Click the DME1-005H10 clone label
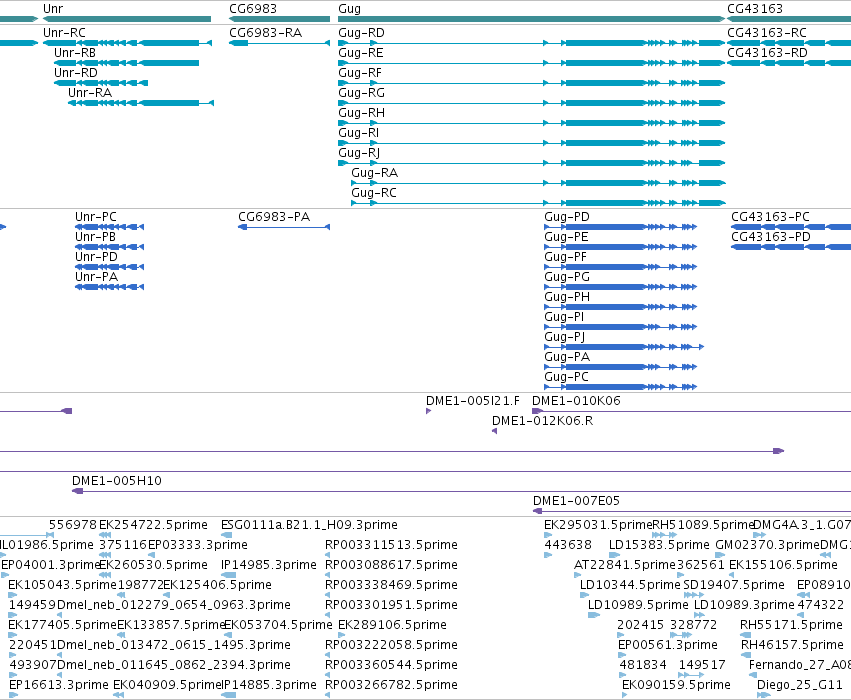This screenshot has height=700, width=851. [x=117, y=480]
